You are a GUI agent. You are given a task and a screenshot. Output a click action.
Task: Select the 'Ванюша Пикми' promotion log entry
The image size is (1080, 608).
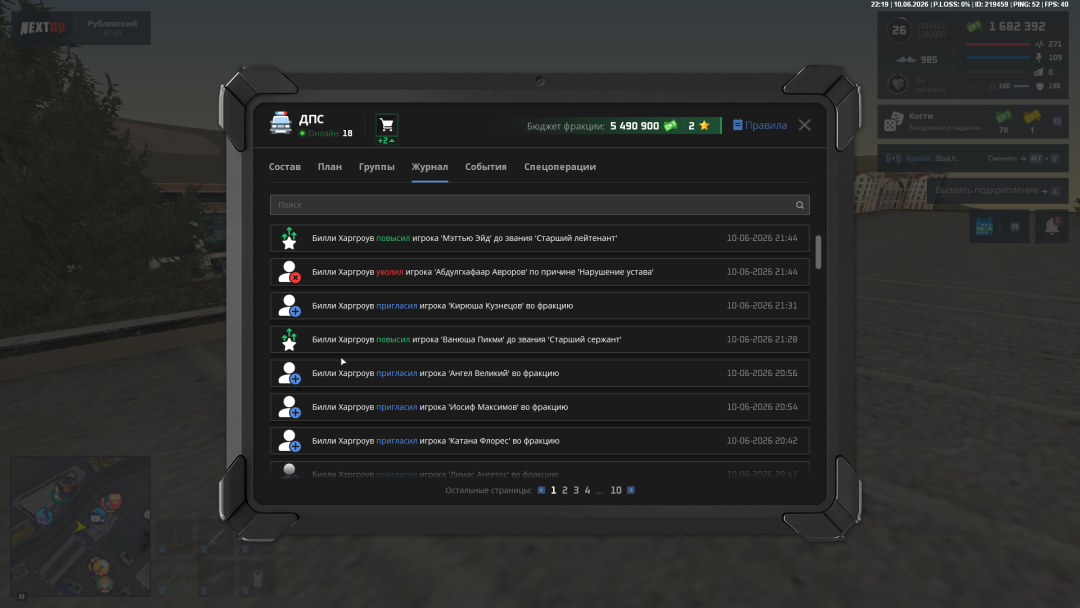coord(539,339)
